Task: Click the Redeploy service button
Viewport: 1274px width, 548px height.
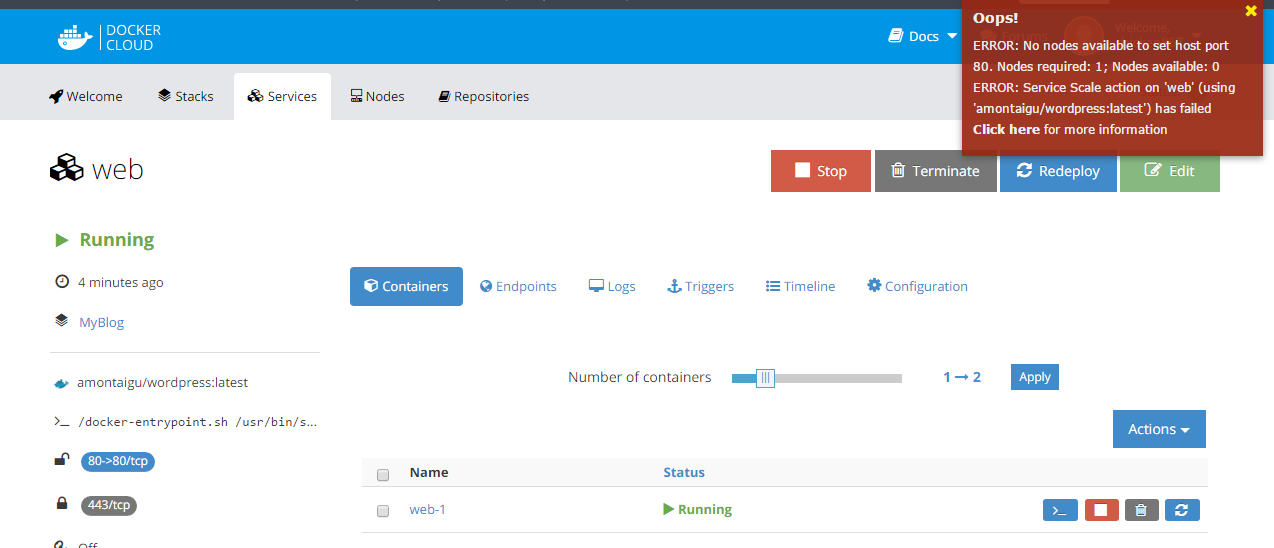Action: tap(1058, 171)
